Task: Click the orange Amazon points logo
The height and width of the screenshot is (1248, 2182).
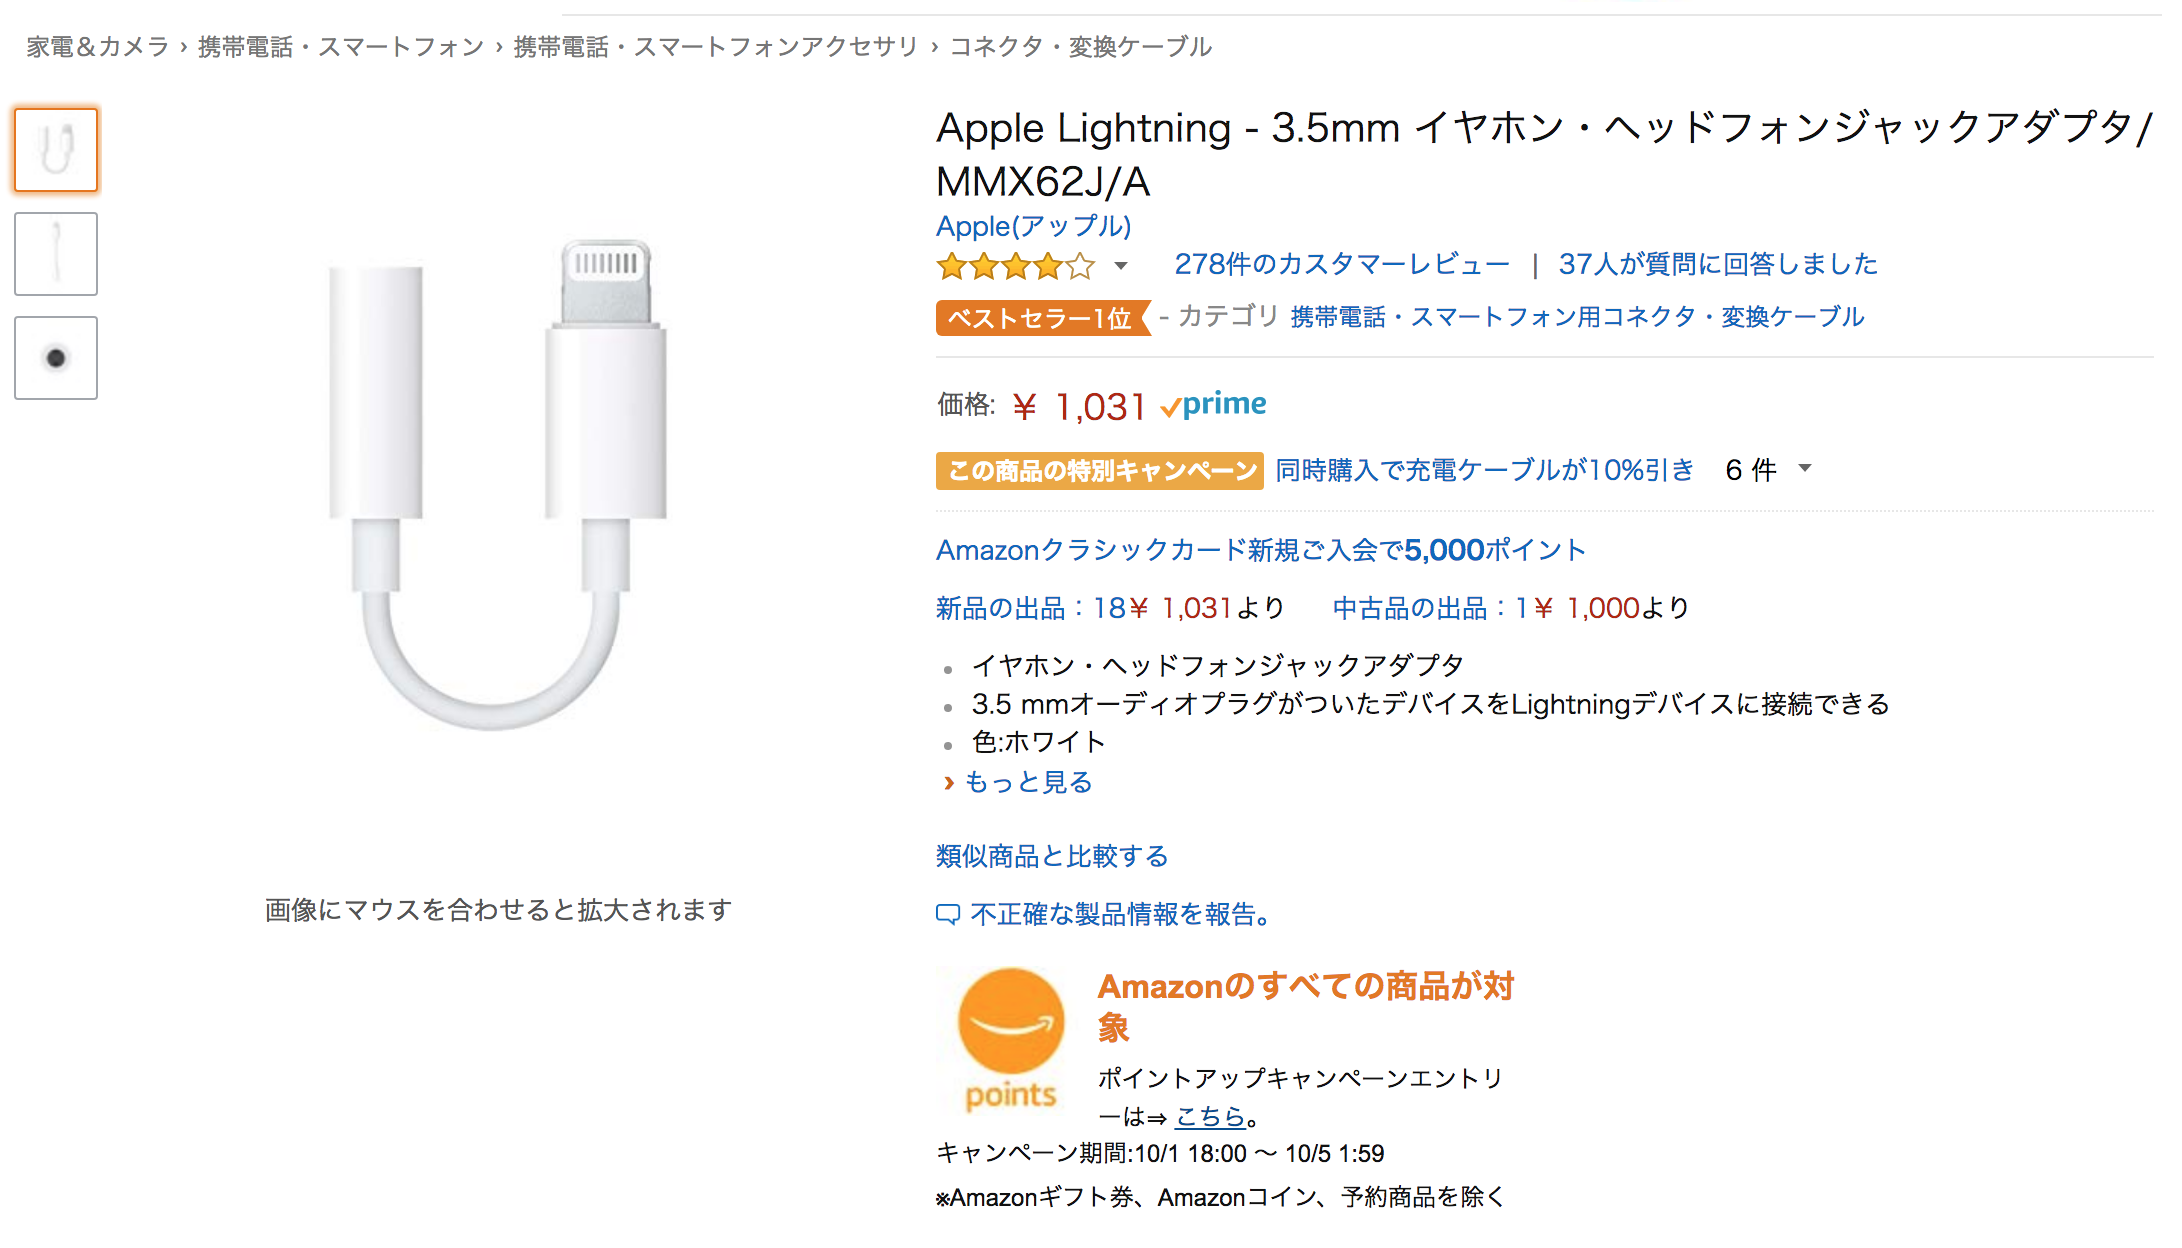Action: [1010, 1039]
